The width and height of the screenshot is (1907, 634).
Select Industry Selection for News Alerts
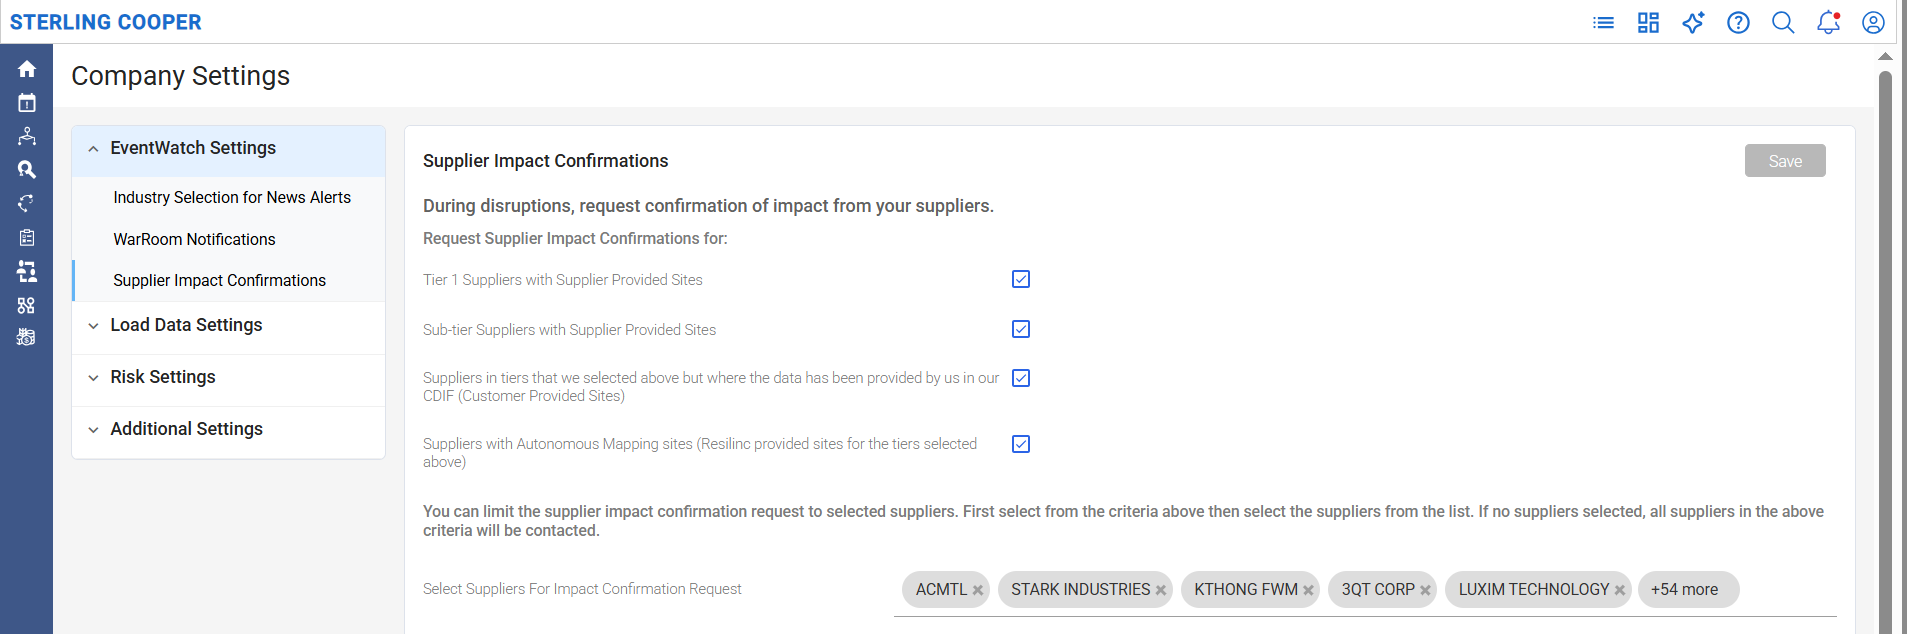(x=232, y=197)
